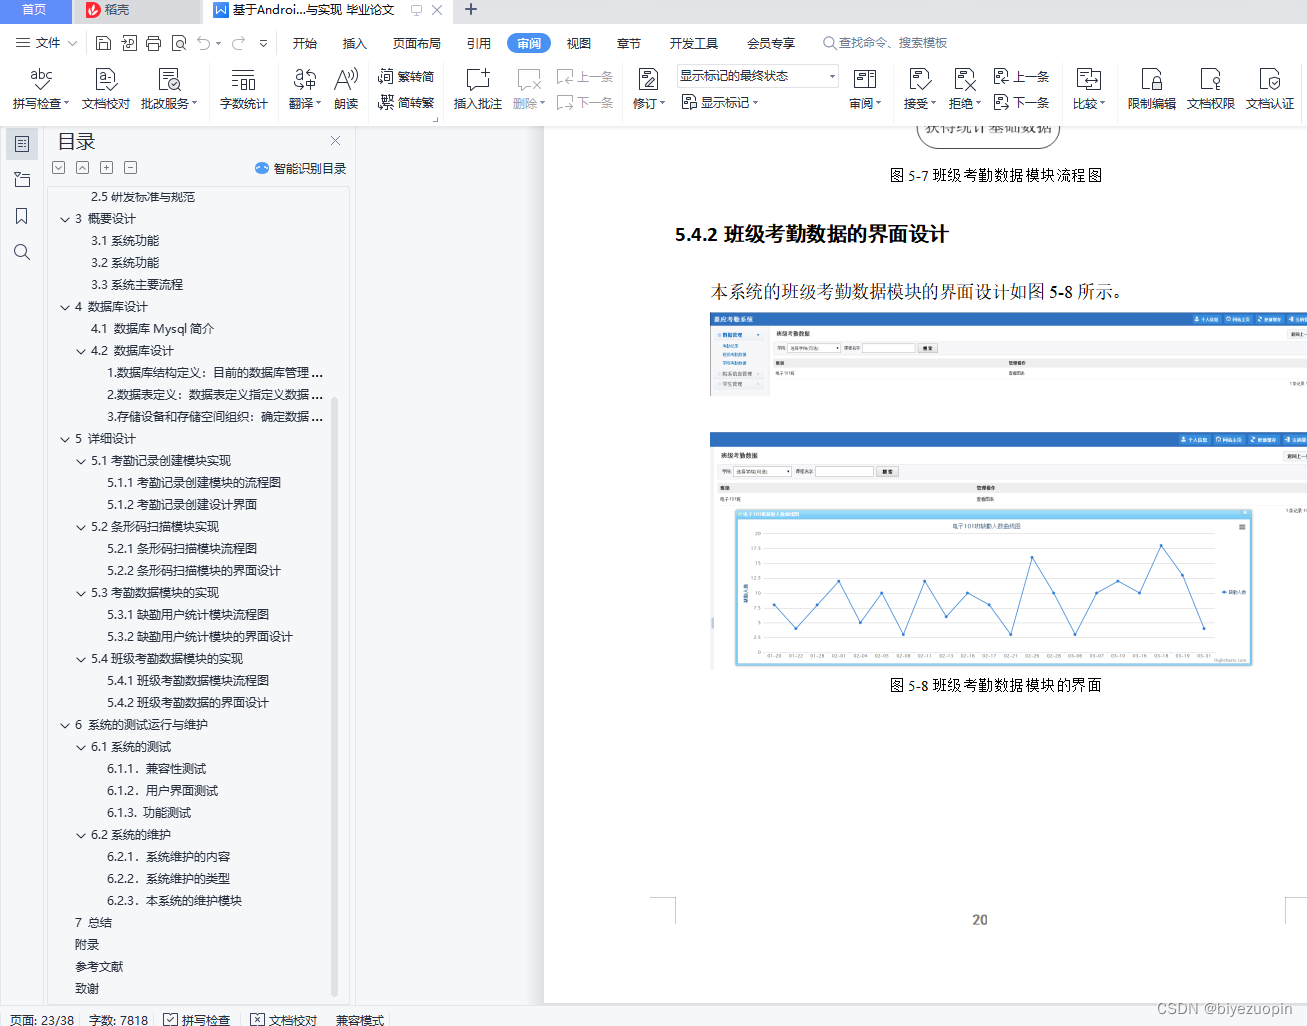Viewport: 1307px width, 1026px height.
Task: Accept change with 接受 icon
Action: click(x=920, y=78)
